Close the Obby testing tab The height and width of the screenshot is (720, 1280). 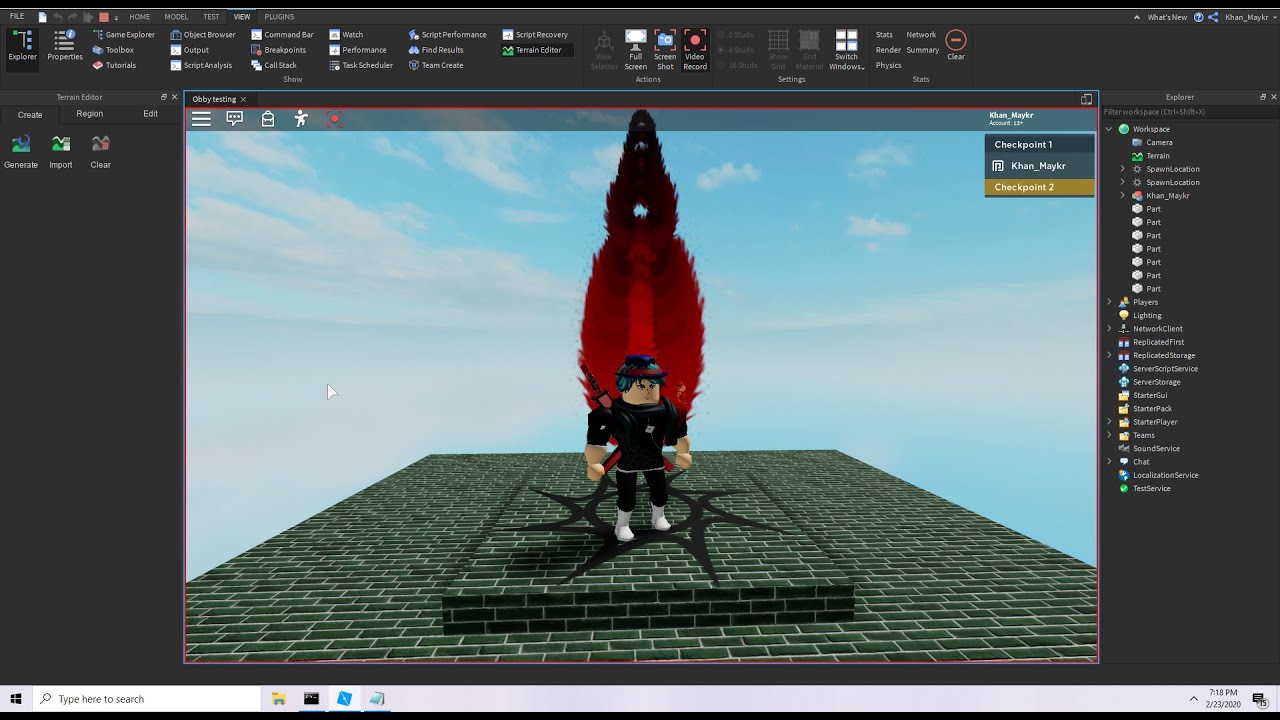243,100
